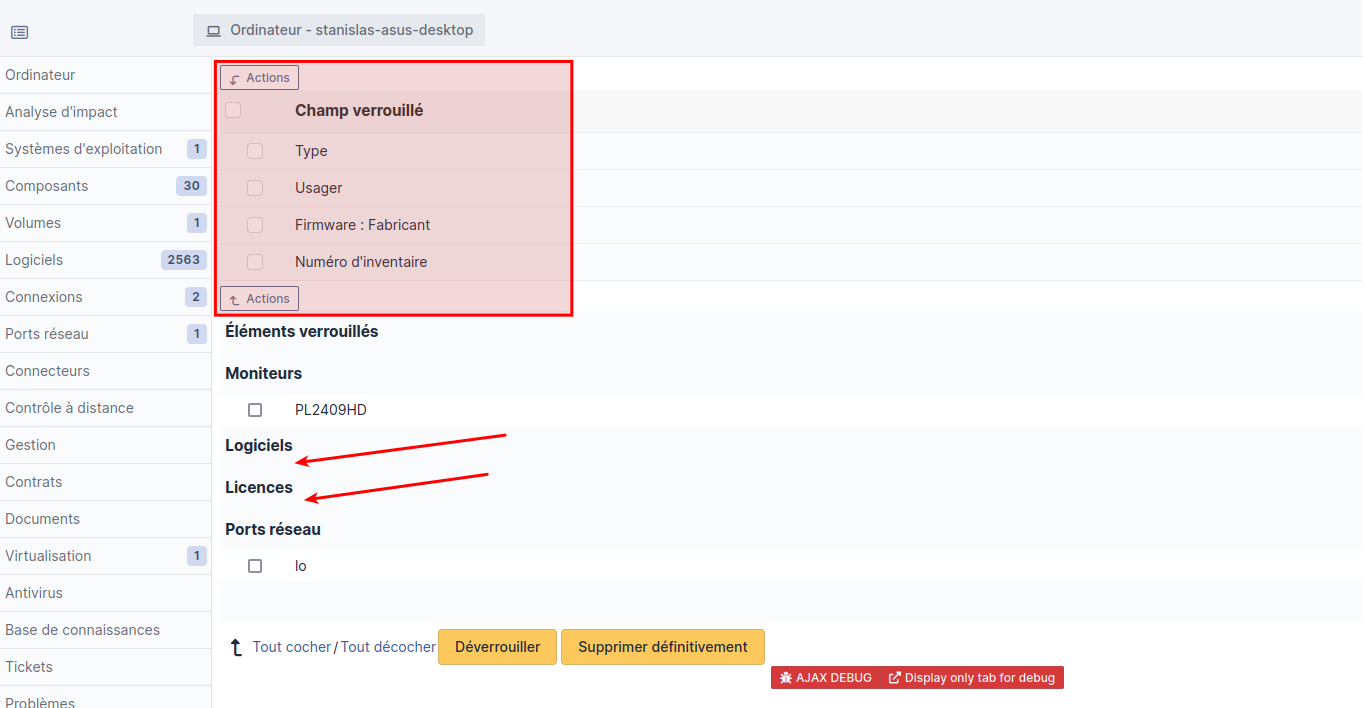Check the Usager locked field checkbox
Screen dimensions: 1365x708
tap(255, 188)
